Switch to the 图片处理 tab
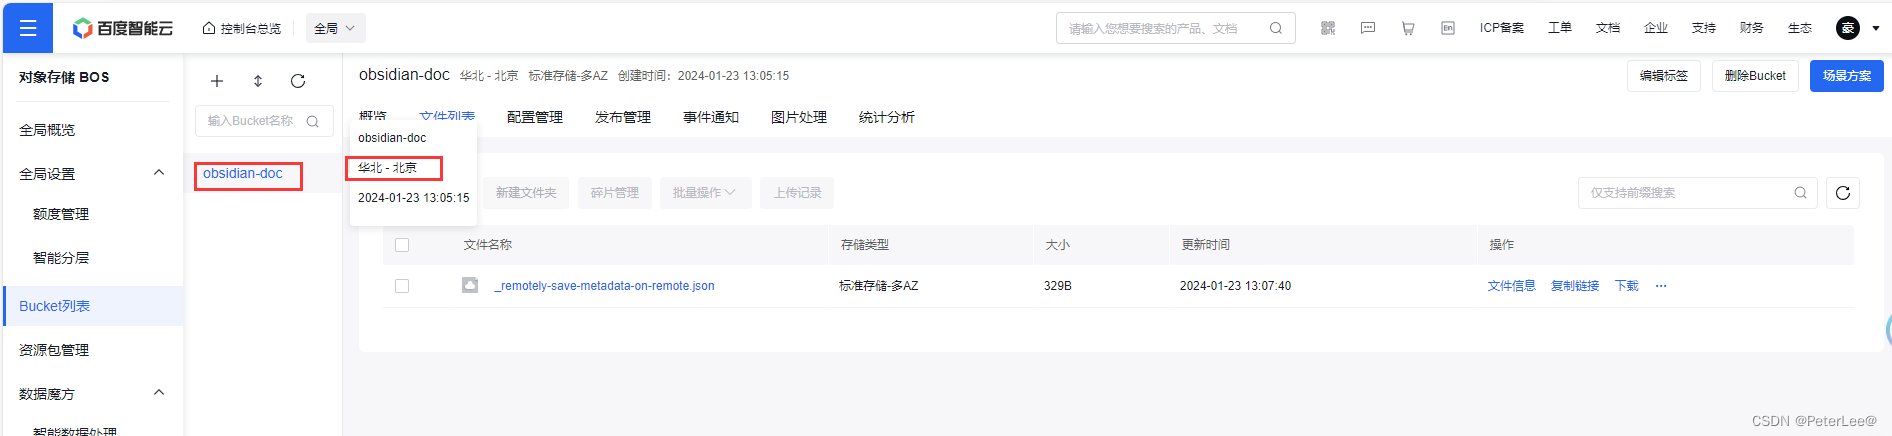The height and width of the screenshot is (436, 1892). [799, 117]
